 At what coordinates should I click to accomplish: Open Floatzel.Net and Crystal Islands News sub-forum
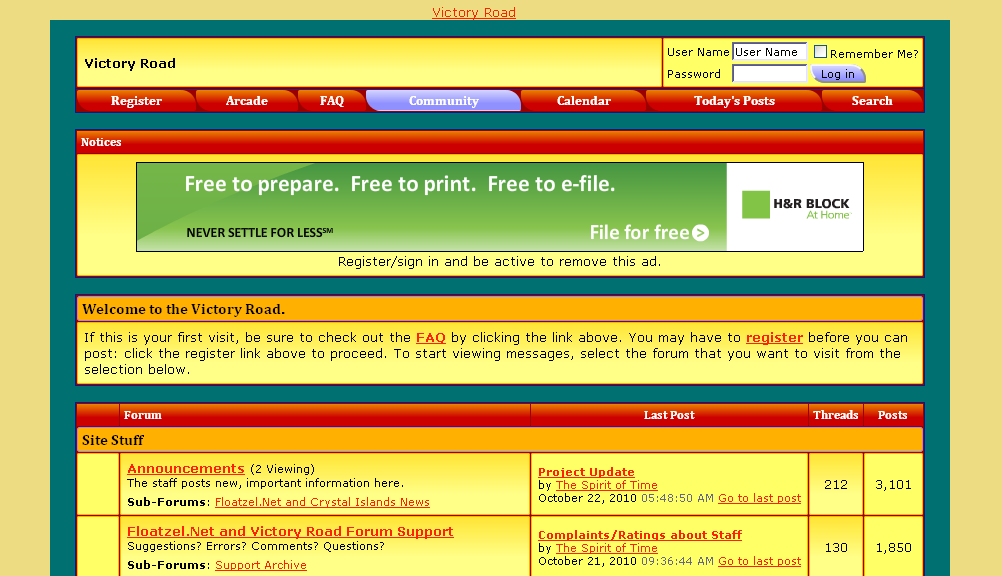[322, 502]
